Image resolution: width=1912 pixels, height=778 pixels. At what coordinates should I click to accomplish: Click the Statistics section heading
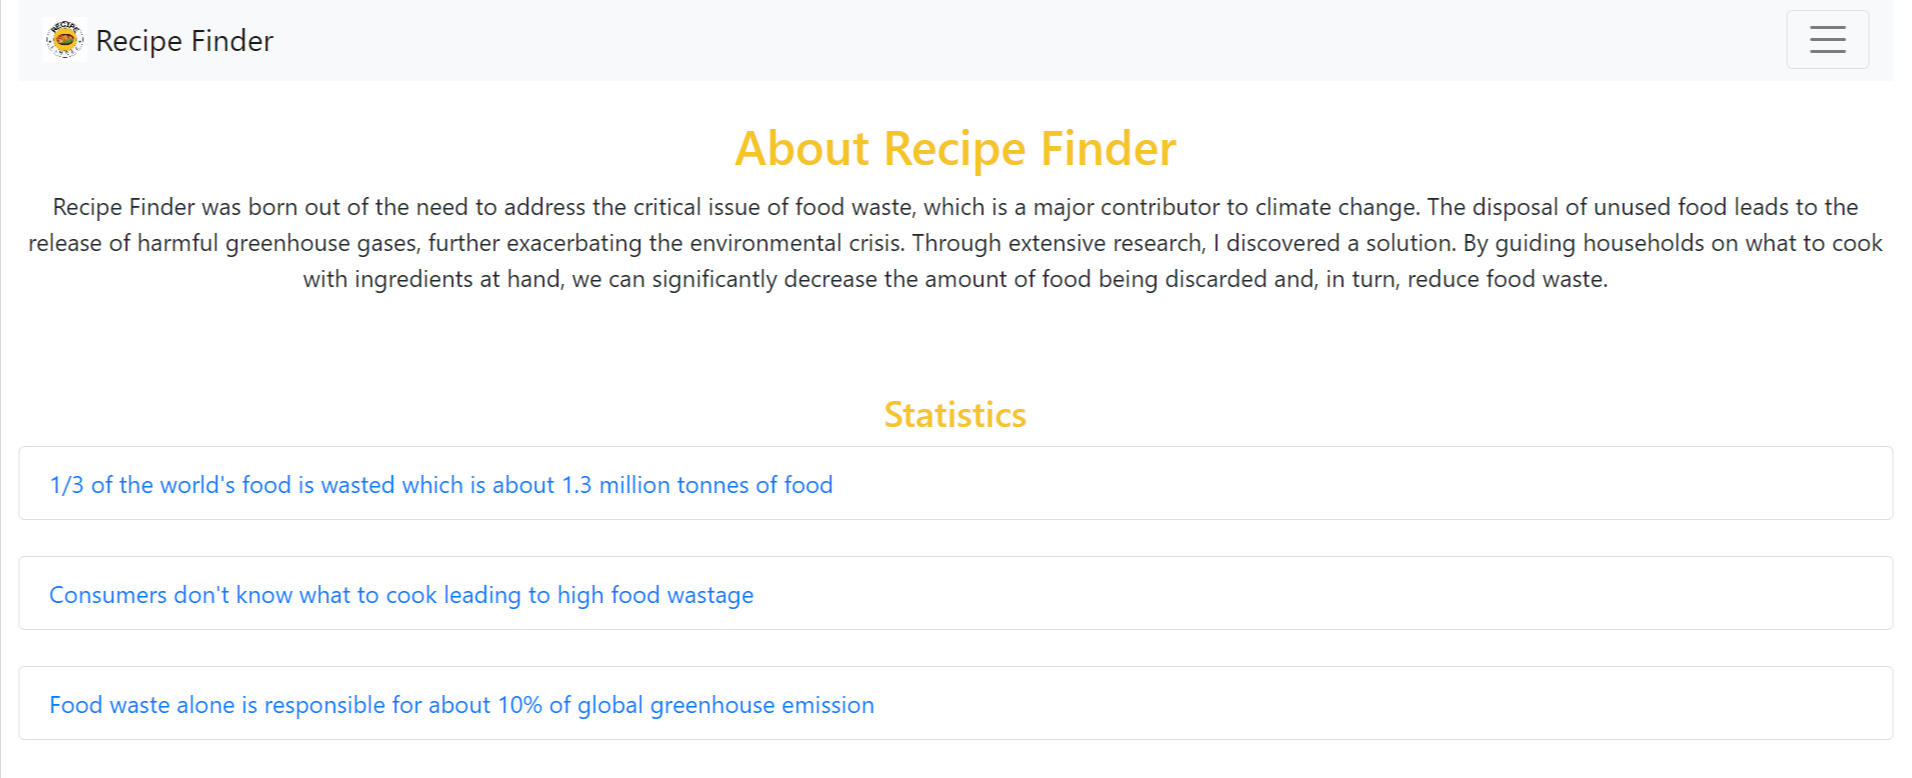tap(954, 414)
